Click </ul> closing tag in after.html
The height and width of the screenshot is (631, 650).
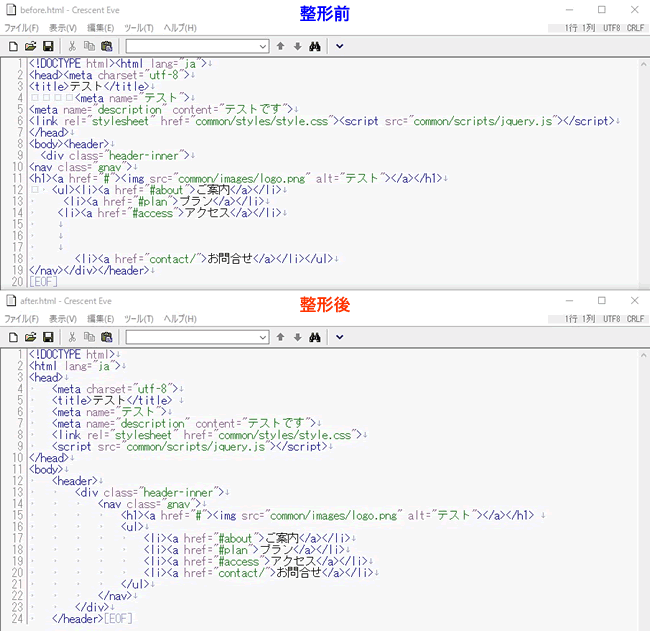135,585
